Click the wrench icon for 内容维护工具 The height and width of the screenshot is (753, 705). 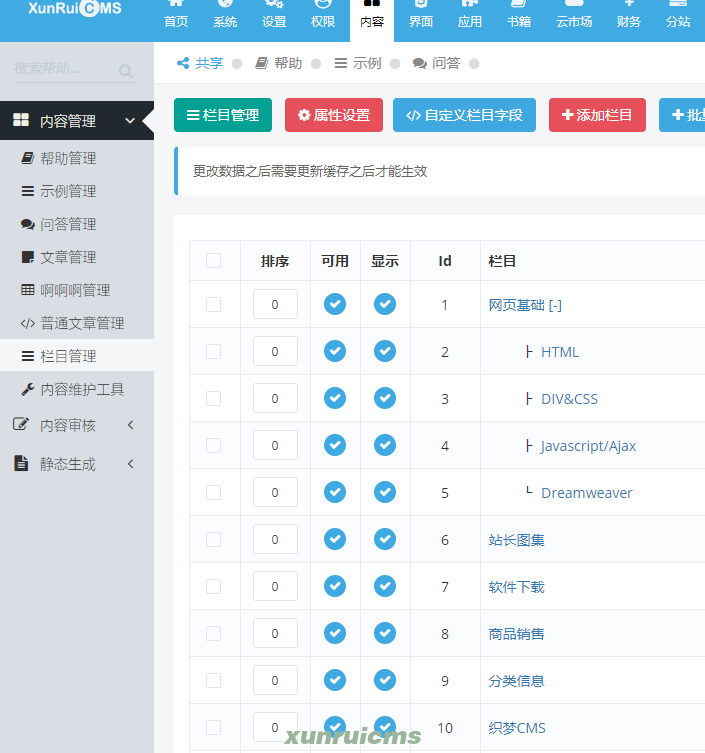pyautogui.click(x=28, y=389)
